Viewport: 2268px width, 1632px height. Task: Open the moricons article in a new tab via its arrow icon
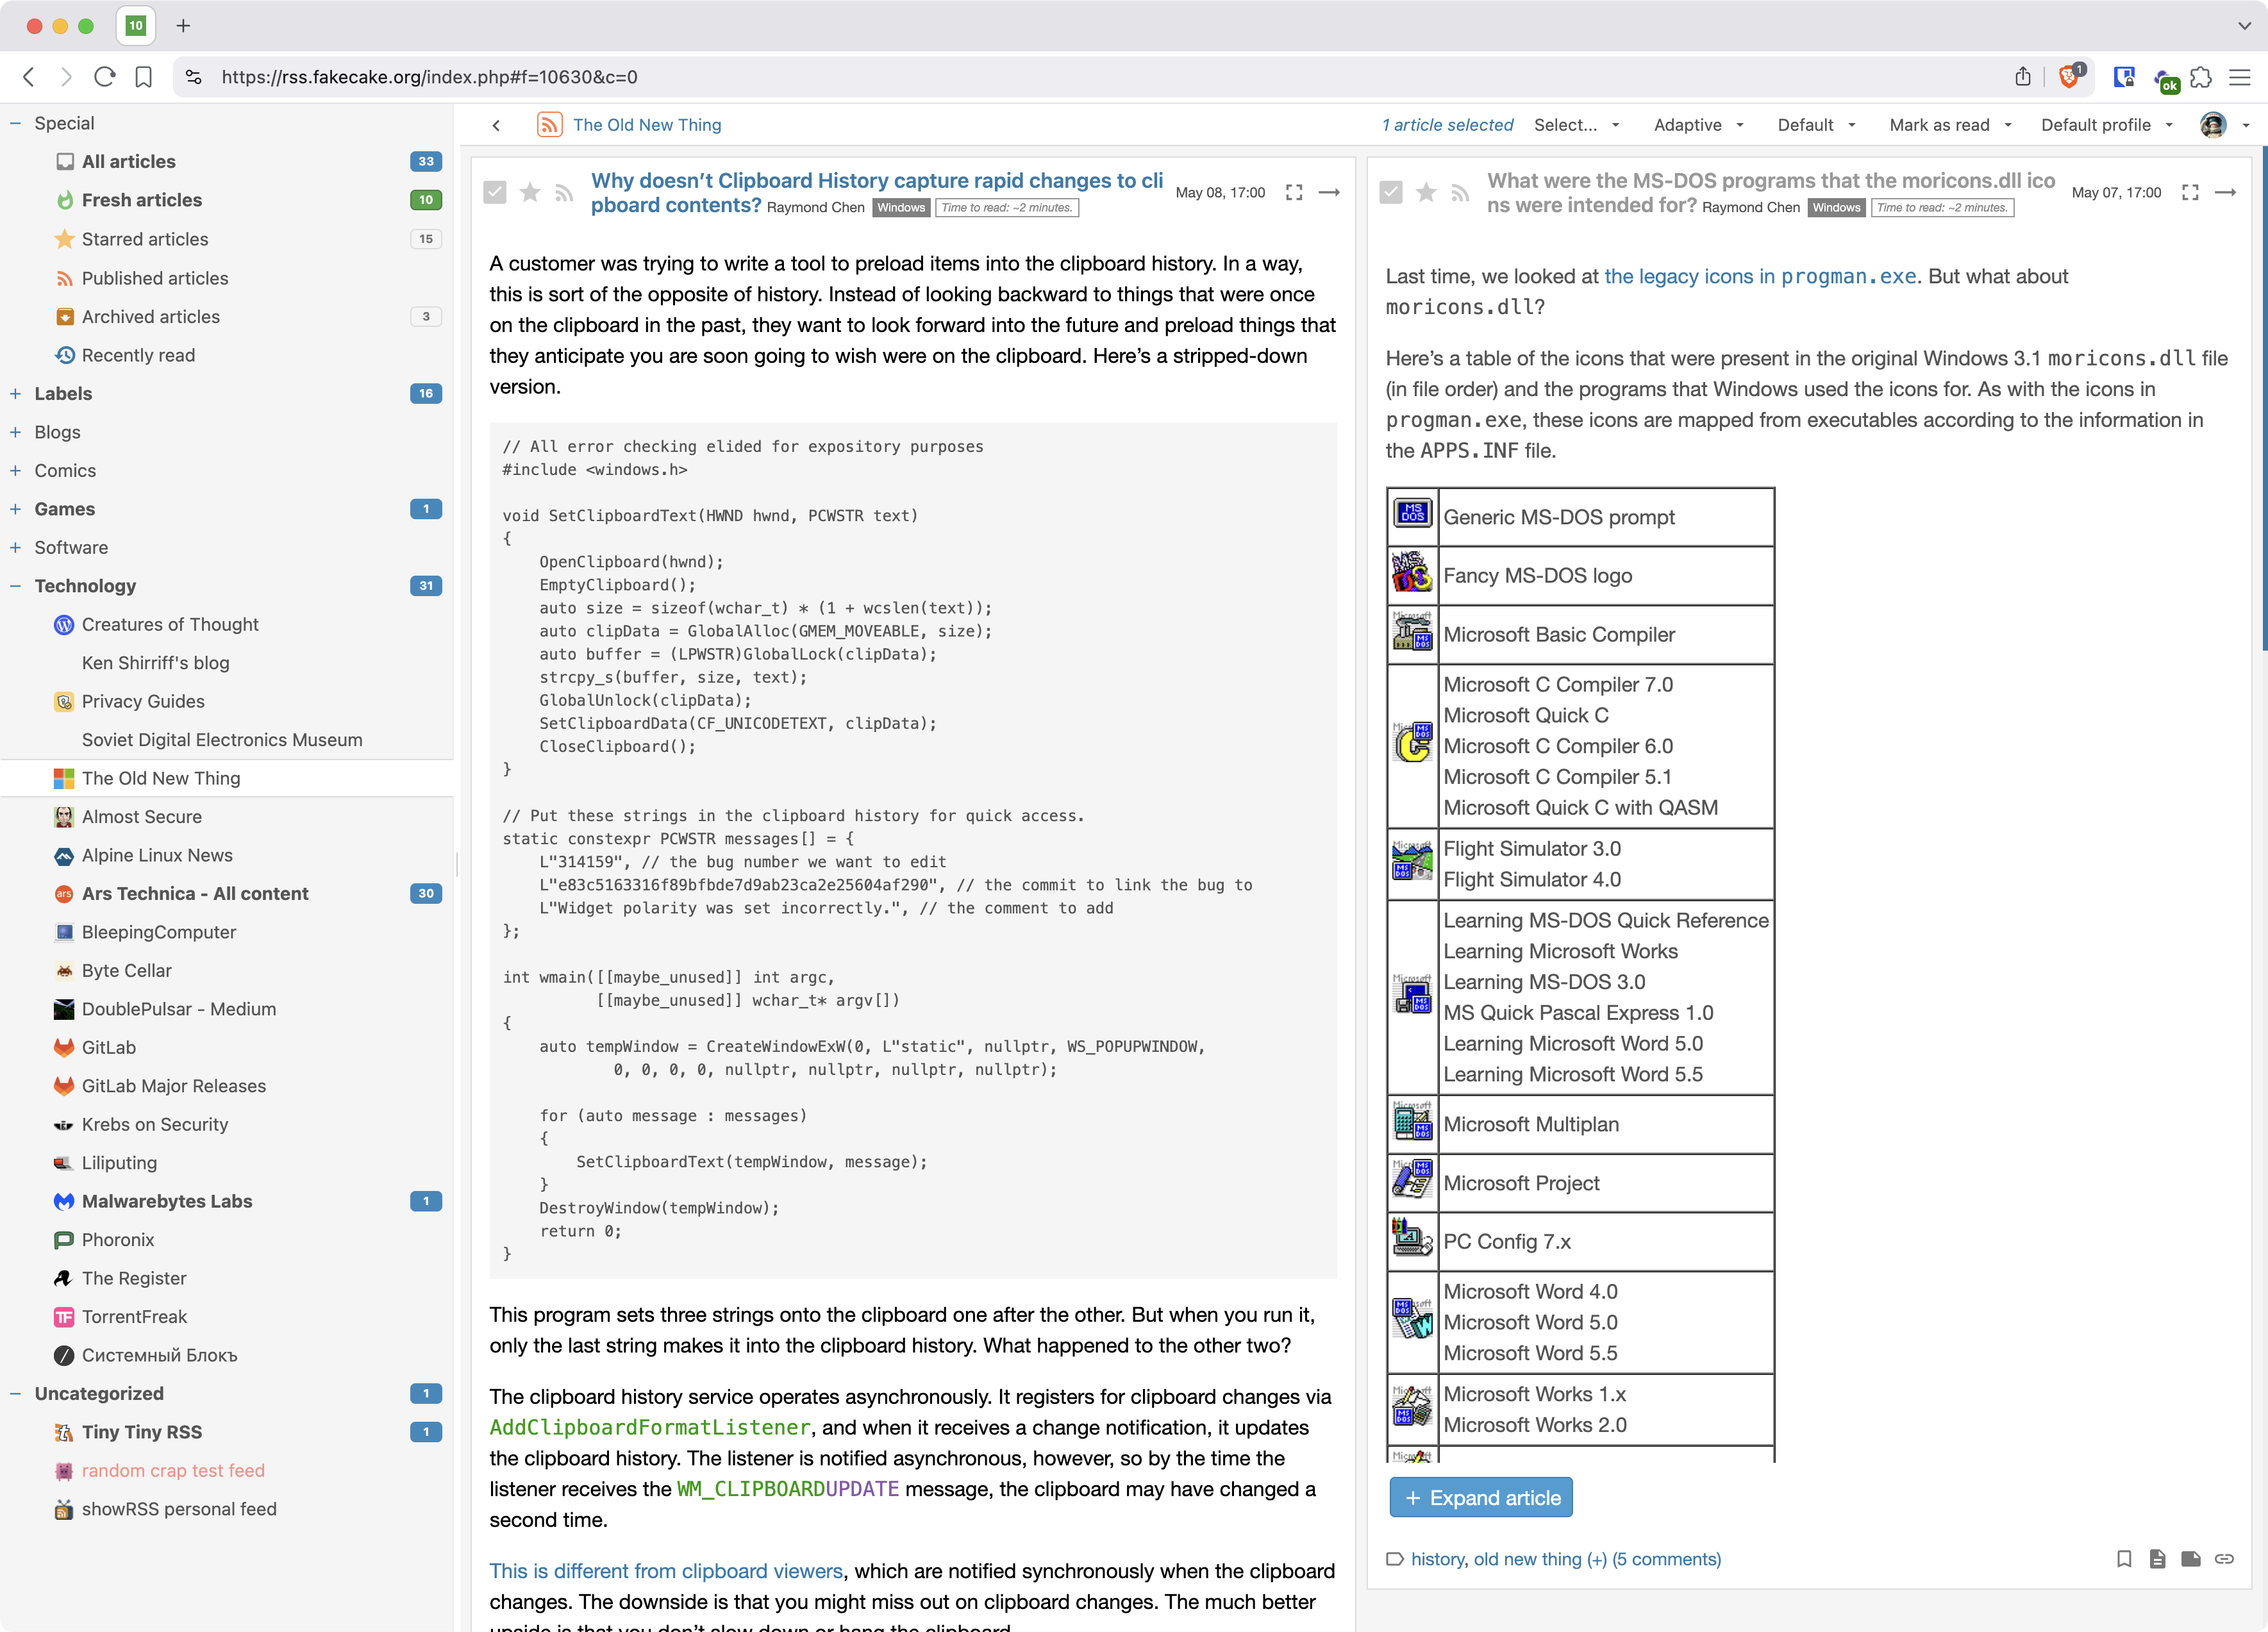pyautogui.click(x=2225, y=192)
